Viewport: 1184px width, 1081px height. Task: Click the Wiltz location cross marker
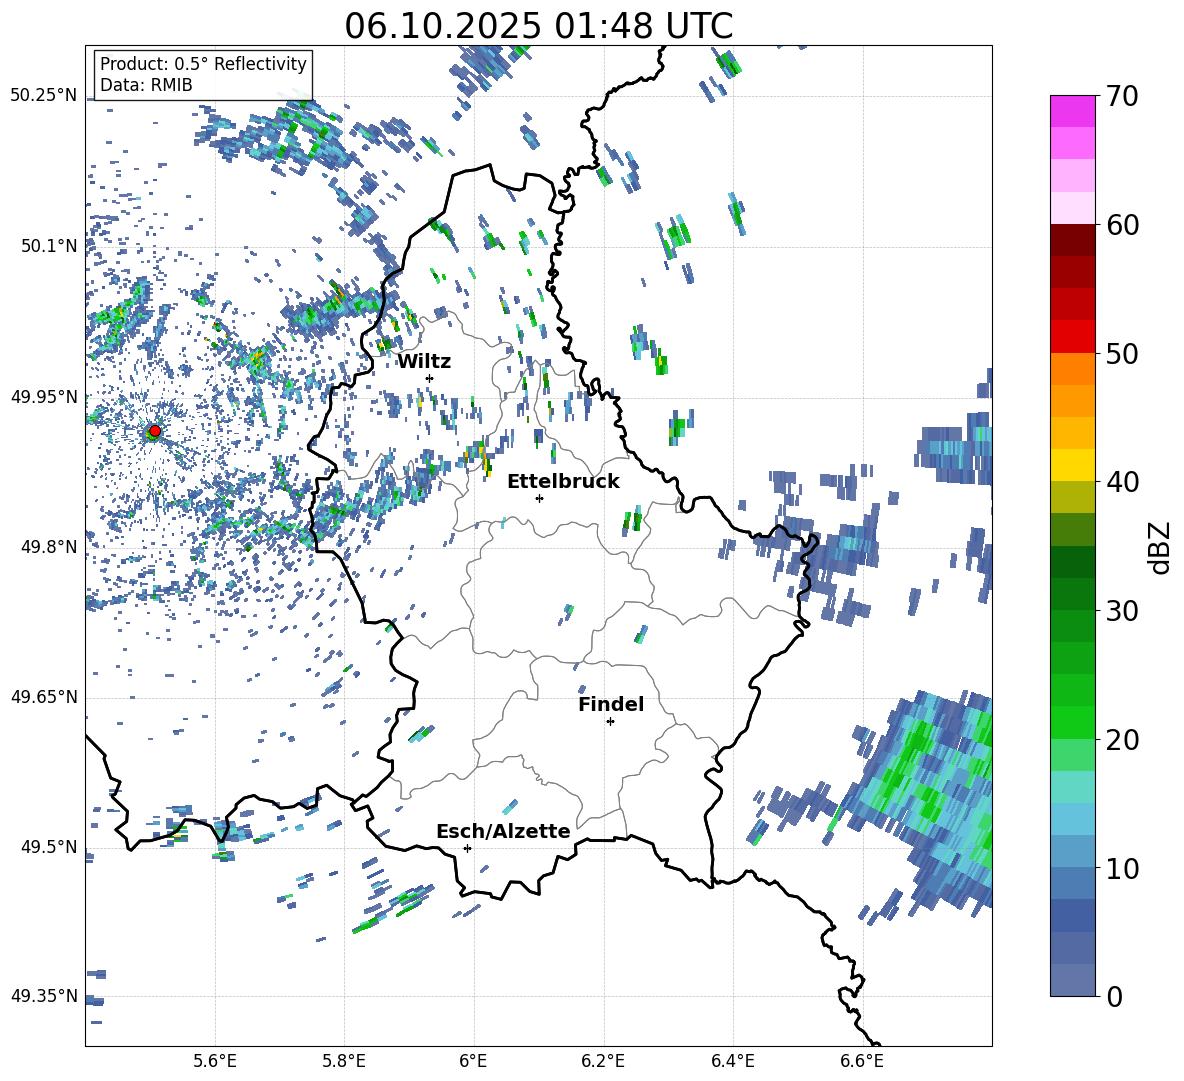[x=430, y=378]
